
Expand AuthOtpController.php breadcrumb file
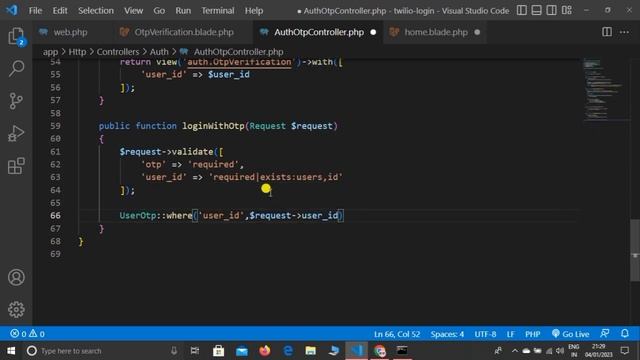click(x=238, y=52)
